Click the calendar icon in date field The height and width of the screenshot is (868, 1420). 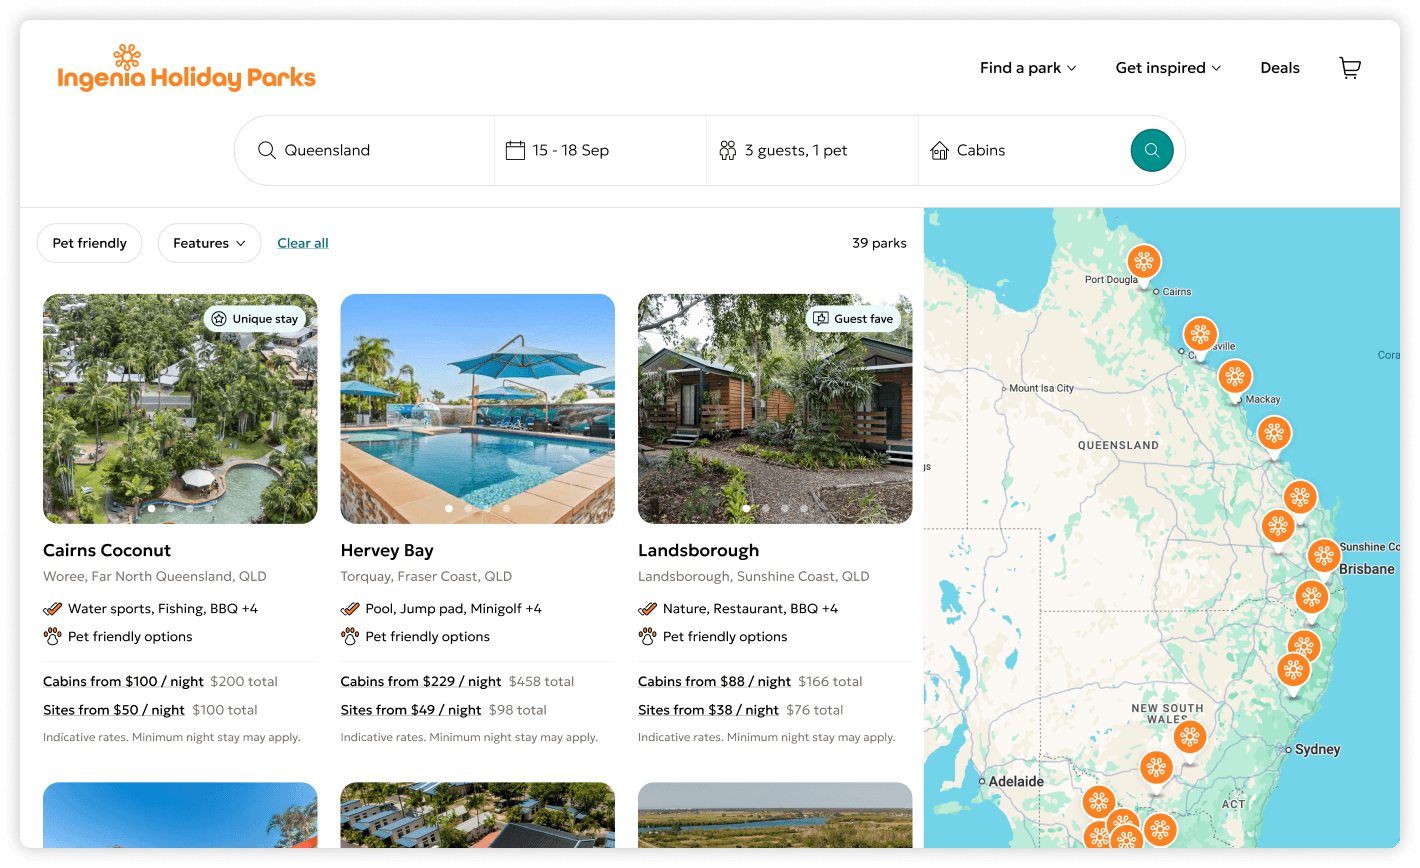click(515, 150)
